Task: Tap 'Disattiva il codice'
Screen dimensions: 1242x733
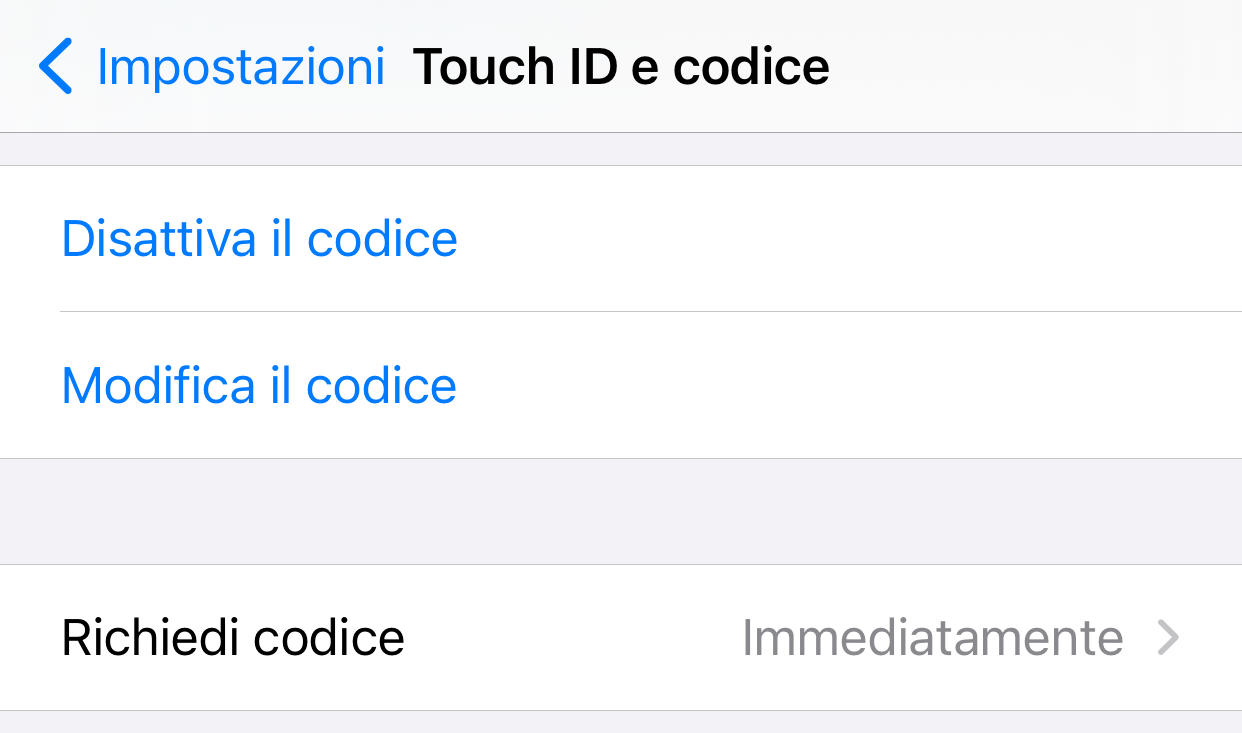Action: pyautogui.click(x=260, y=239)
